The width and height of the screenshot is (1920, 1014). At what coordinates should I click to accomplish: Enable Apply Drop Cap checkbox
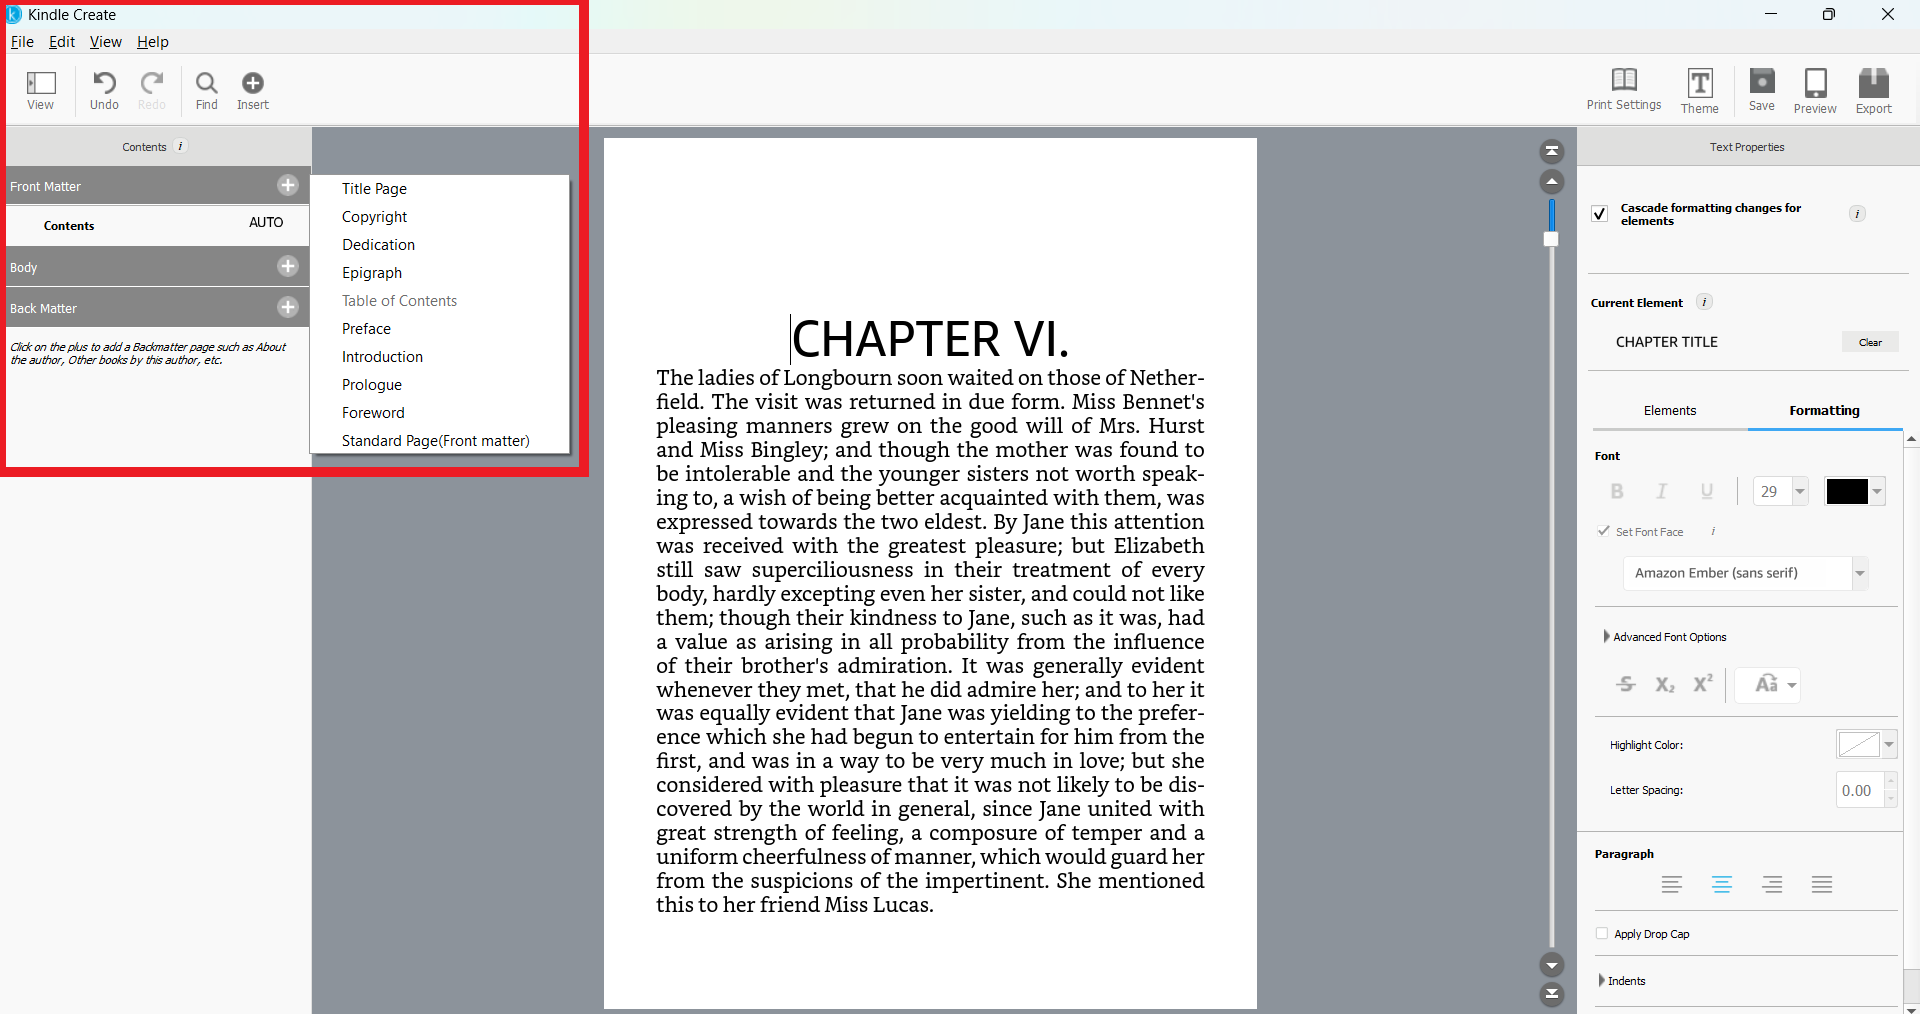tap(1602, 933)
